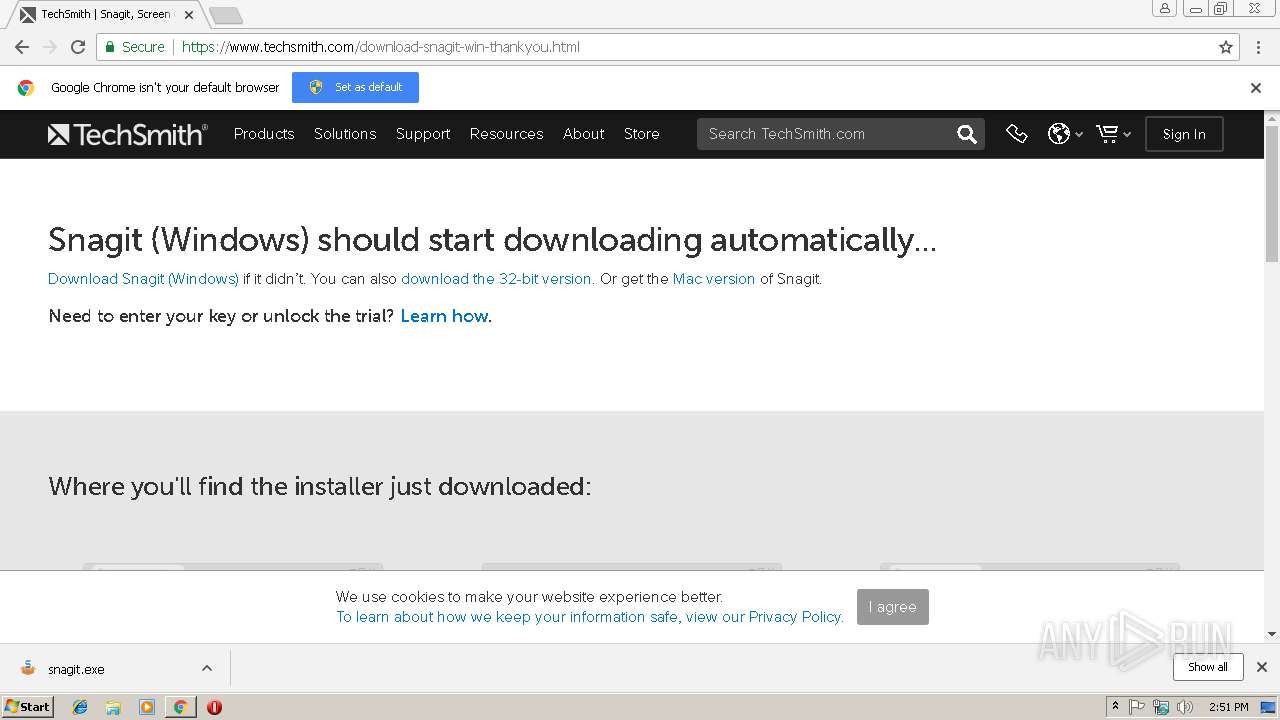Viewport: 1280px width, 720px height.
Task: Open Internet Explorer from taskbar
Action: [80, 707]
